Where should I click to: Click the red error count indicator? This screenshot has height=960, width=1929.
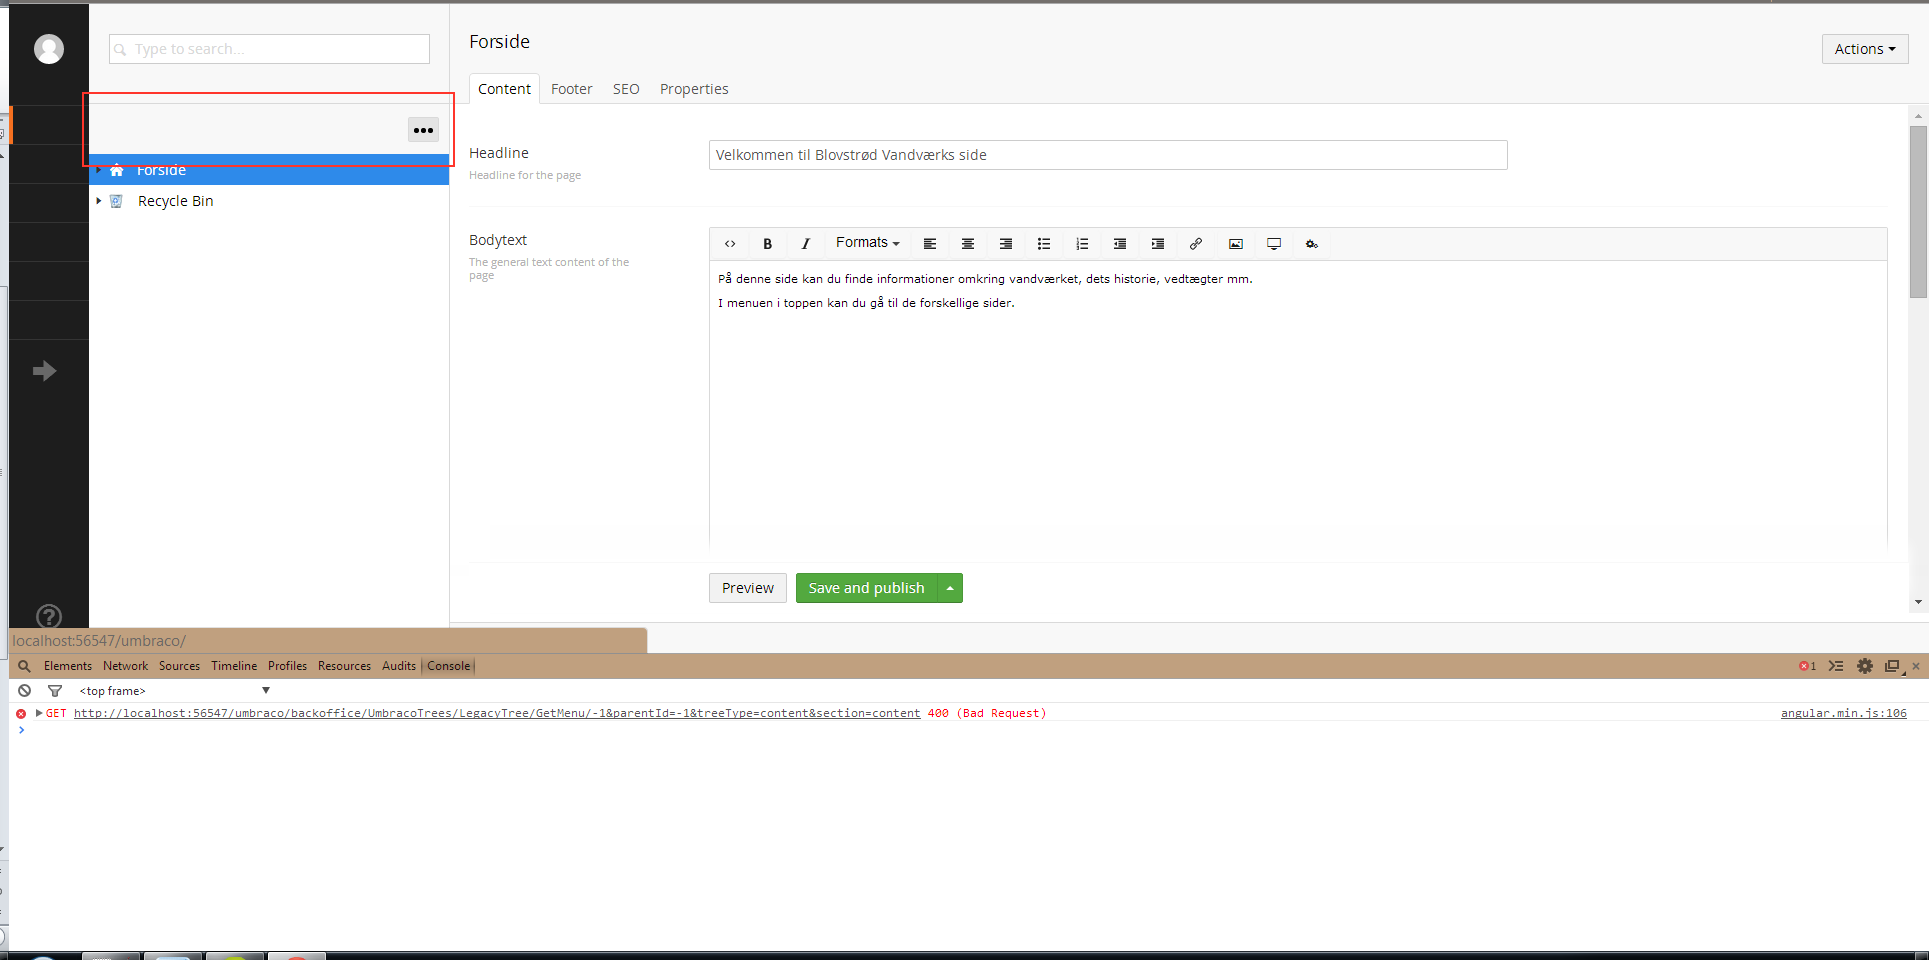click(1808, 666)
